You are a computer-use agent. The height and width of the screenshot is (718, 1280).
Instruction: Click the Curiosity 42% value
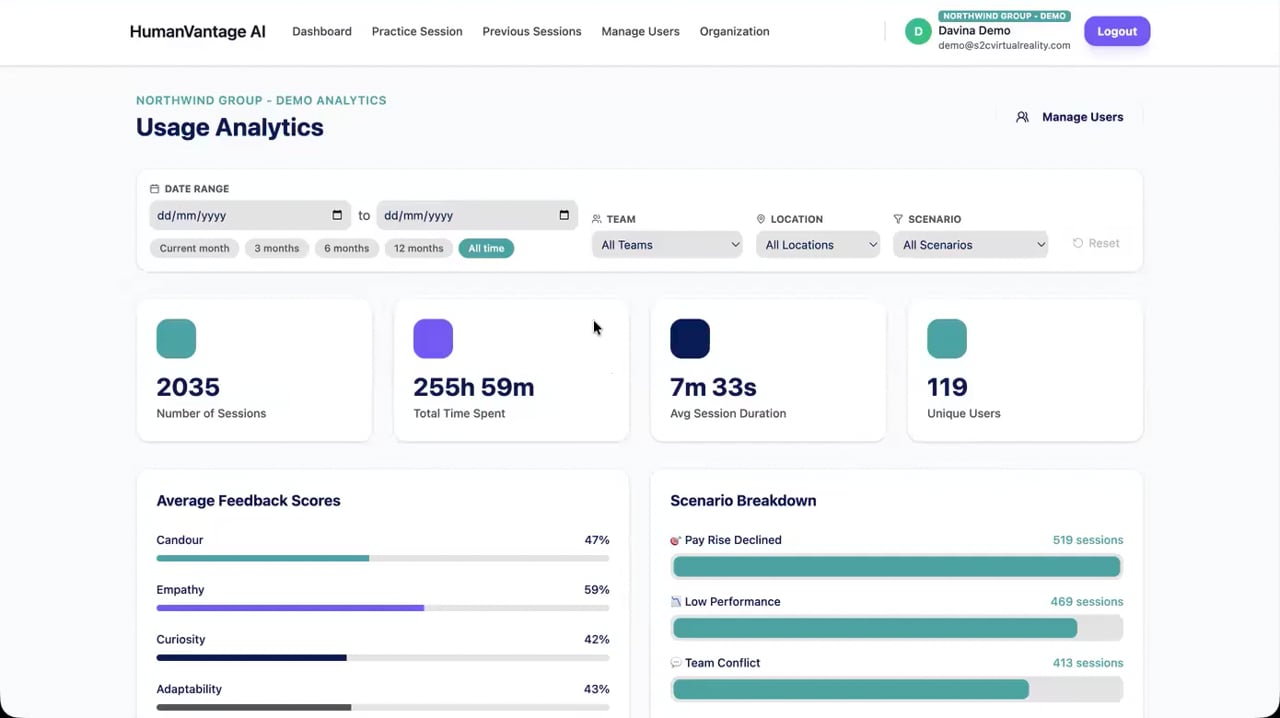tap(597, 640)
